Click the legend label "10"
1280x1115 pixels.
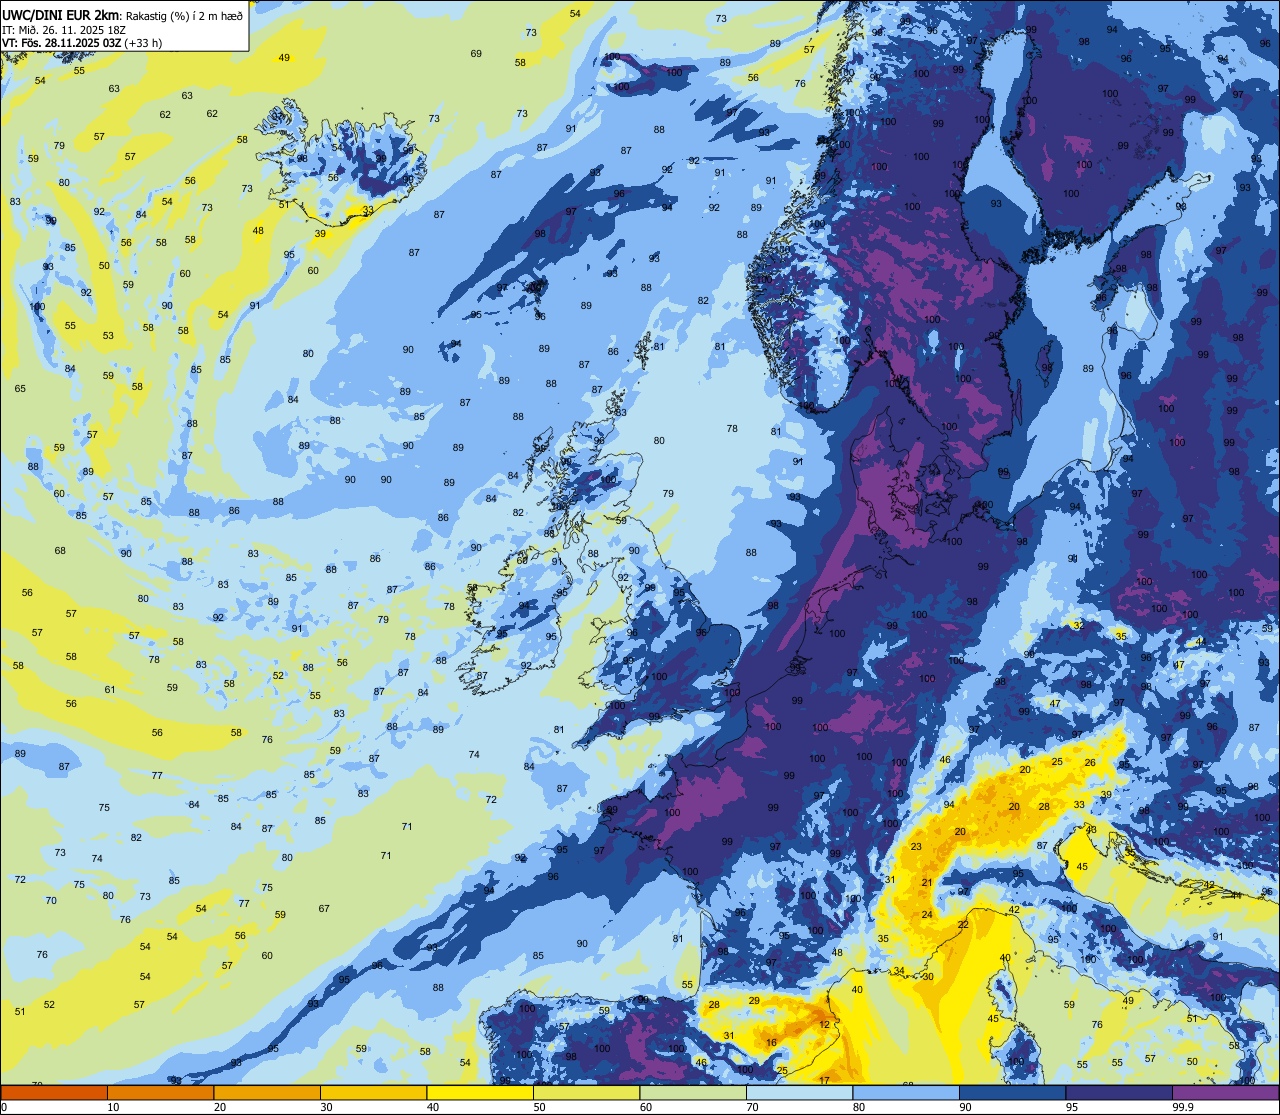113,1107
